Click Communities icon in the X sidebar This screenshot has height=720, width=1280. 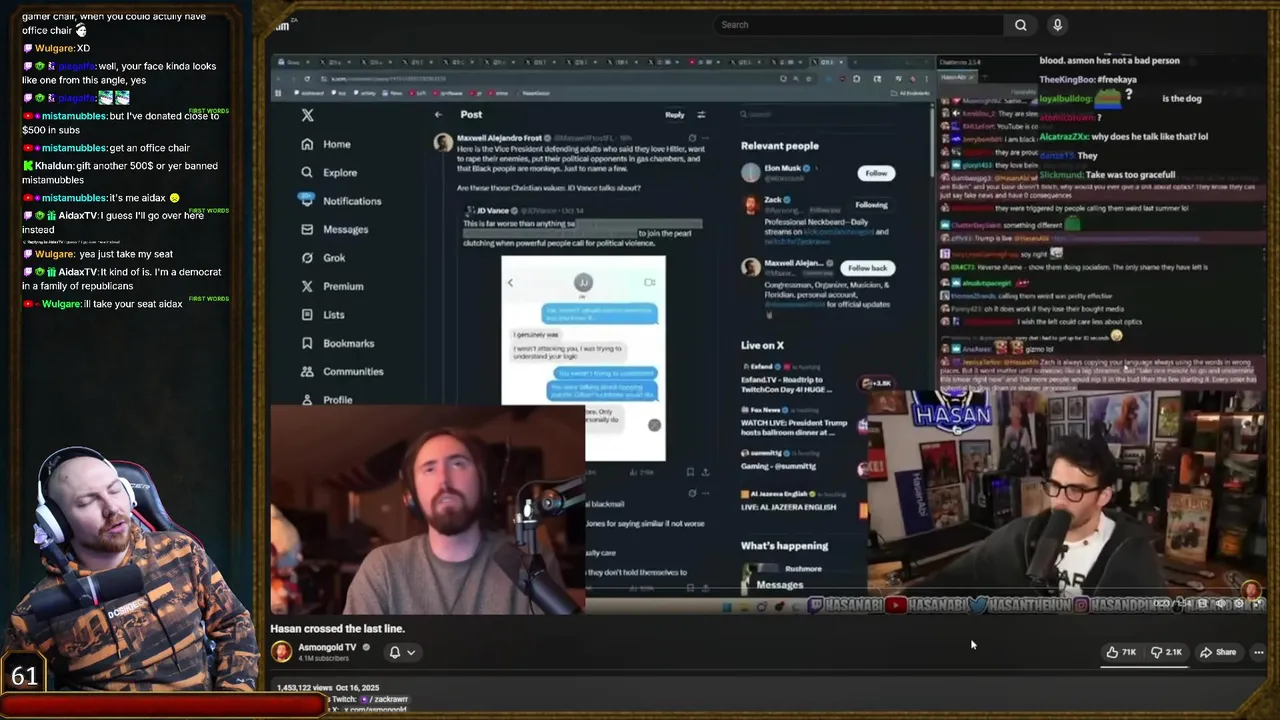[x=307, y=371]
